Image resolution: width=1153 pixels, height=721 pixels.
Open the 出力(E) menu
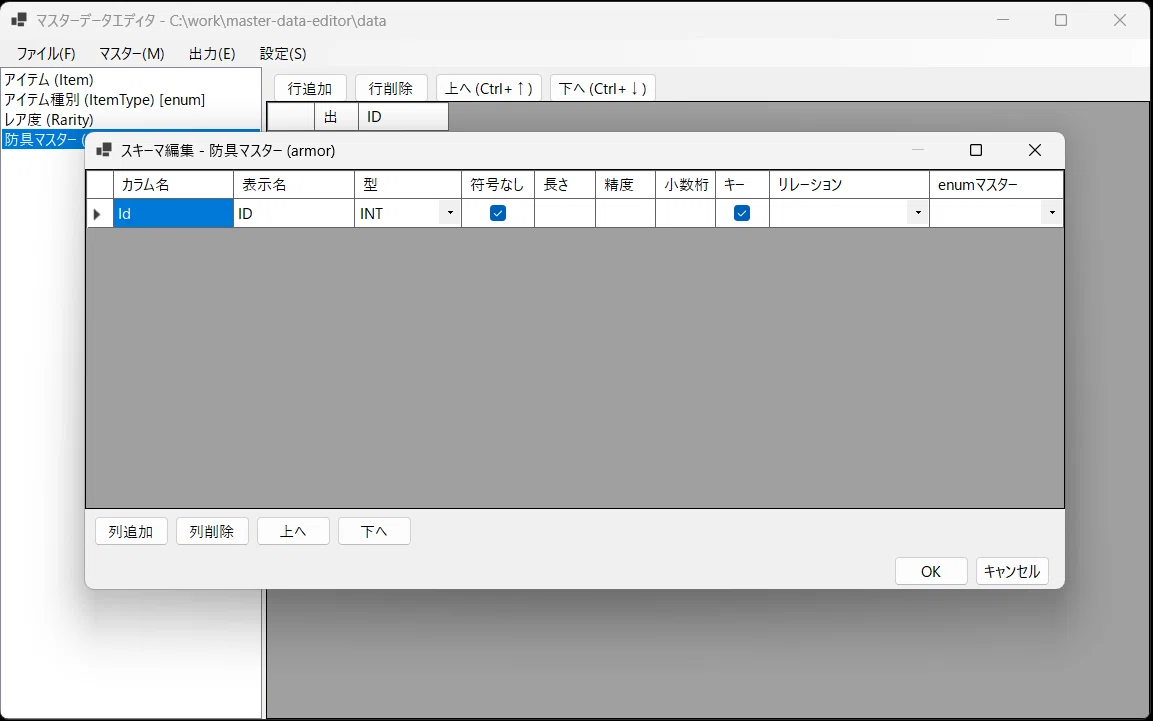tap(212, 54)
